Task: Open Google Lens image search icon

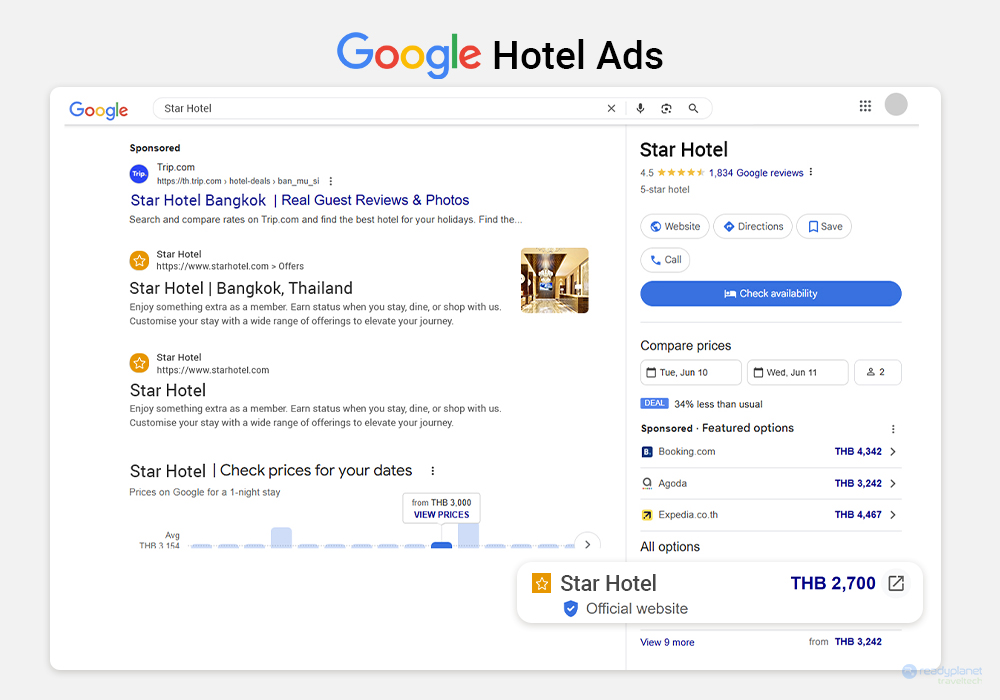Action: coord(666,108)
